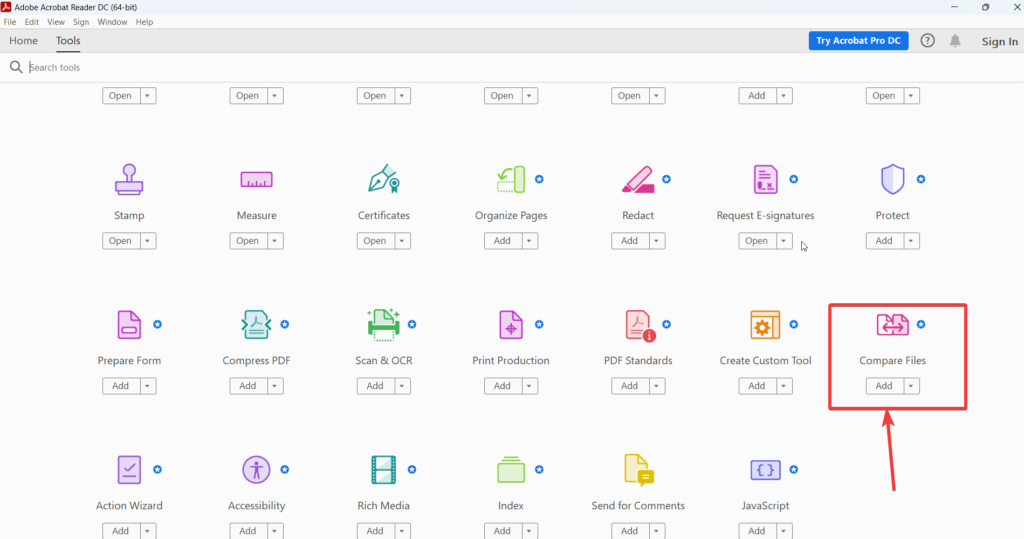1024x539 pixels.
Task: Open the View menu
Action: coord(56,22)
